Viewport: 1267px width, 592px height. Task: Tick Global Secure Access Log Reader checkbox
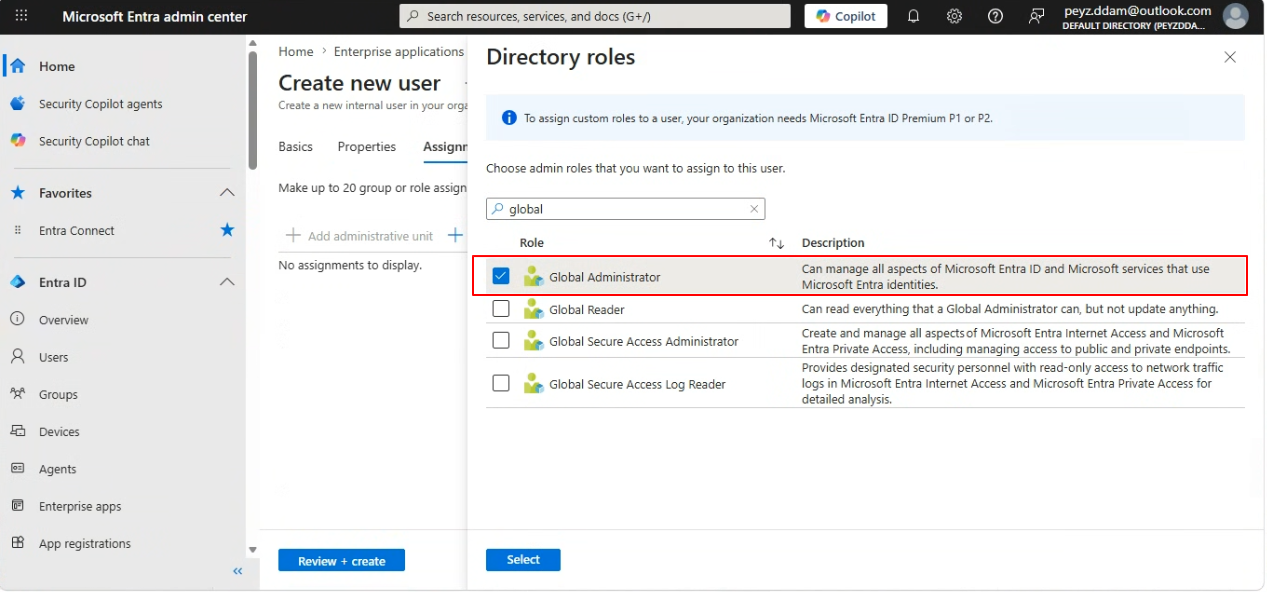501,383
